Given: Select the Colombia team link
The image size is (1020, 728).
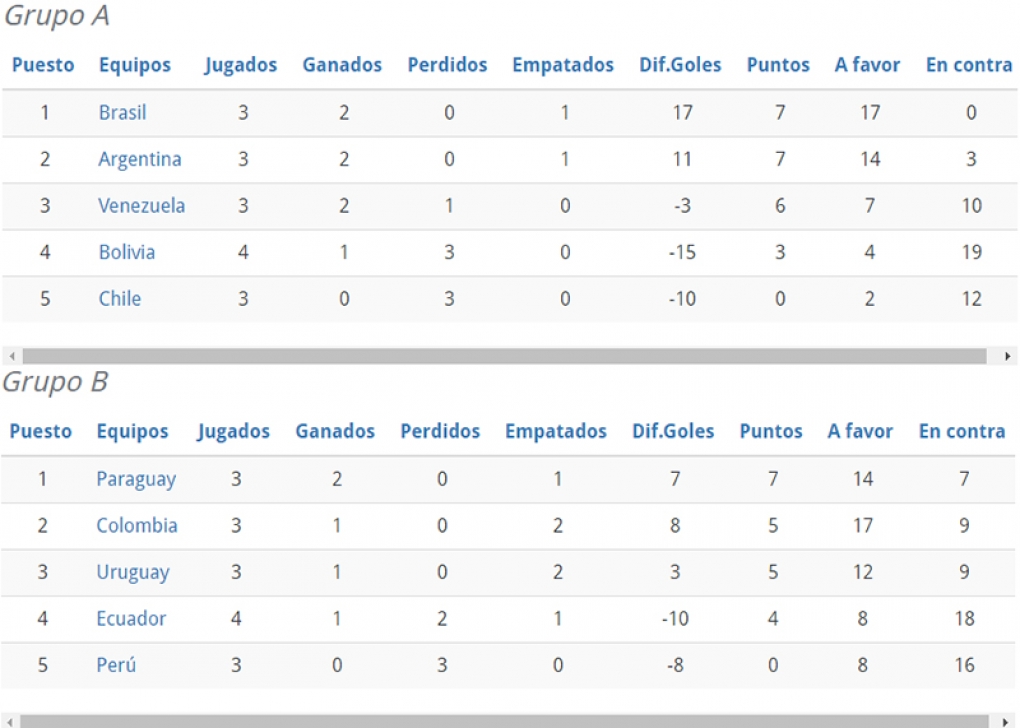Looking at the screenshot, I should click(137, 526).
